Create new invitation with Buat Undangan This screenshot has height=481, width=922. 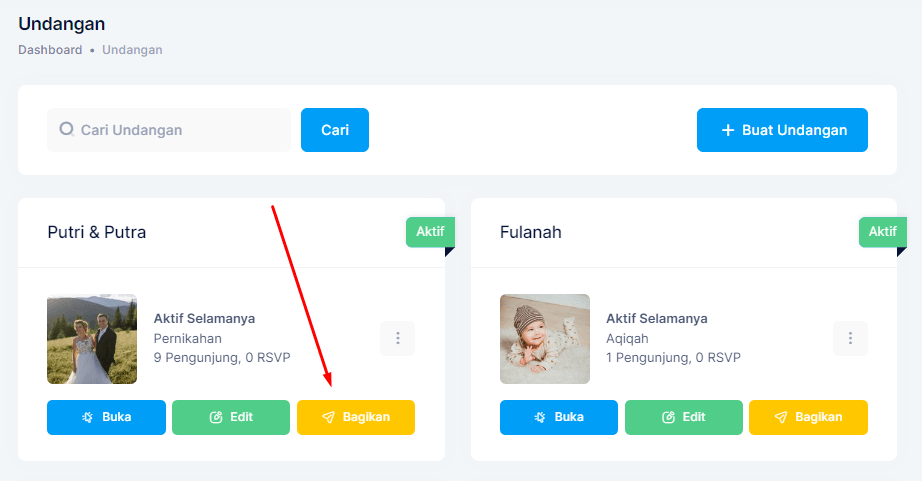(782, 130)
